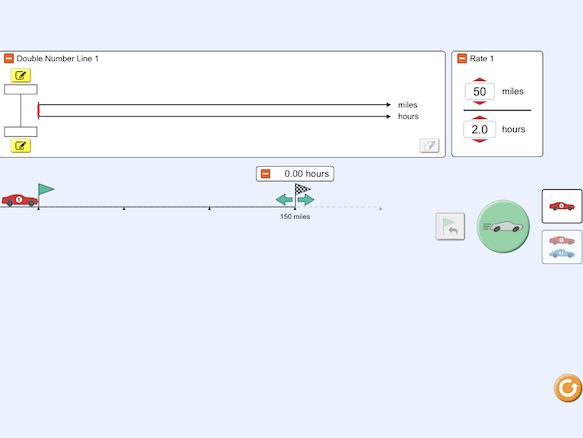Decrease the hours value below 2.0
The image size is (583, 438).
coord(480,141)
